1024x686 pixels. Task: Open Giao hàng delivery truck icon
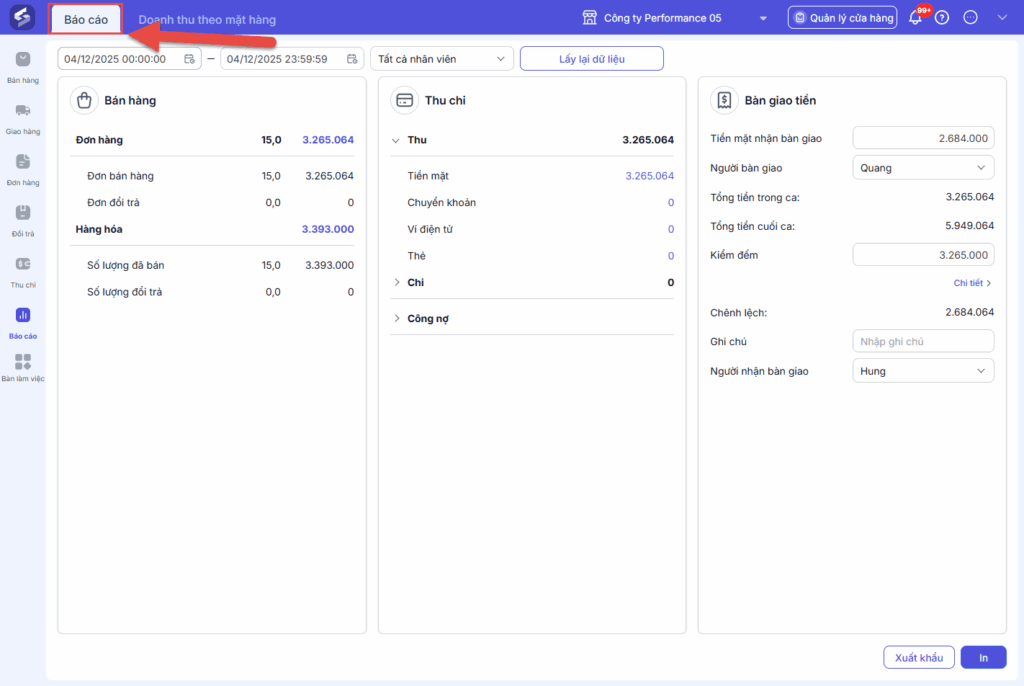(23, 111)
